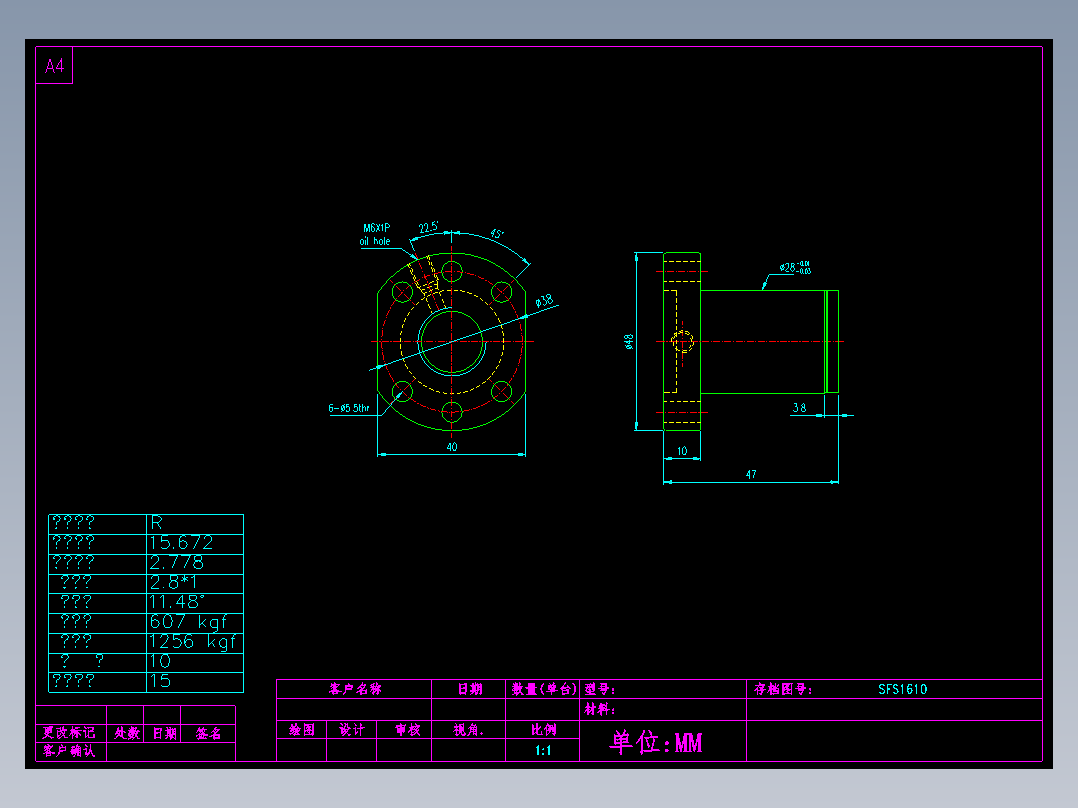Image resolution: width=1078 pixels, height=808 pixels.
Task: Select the M6X1P thread annotation
Action: pos(376,228)
